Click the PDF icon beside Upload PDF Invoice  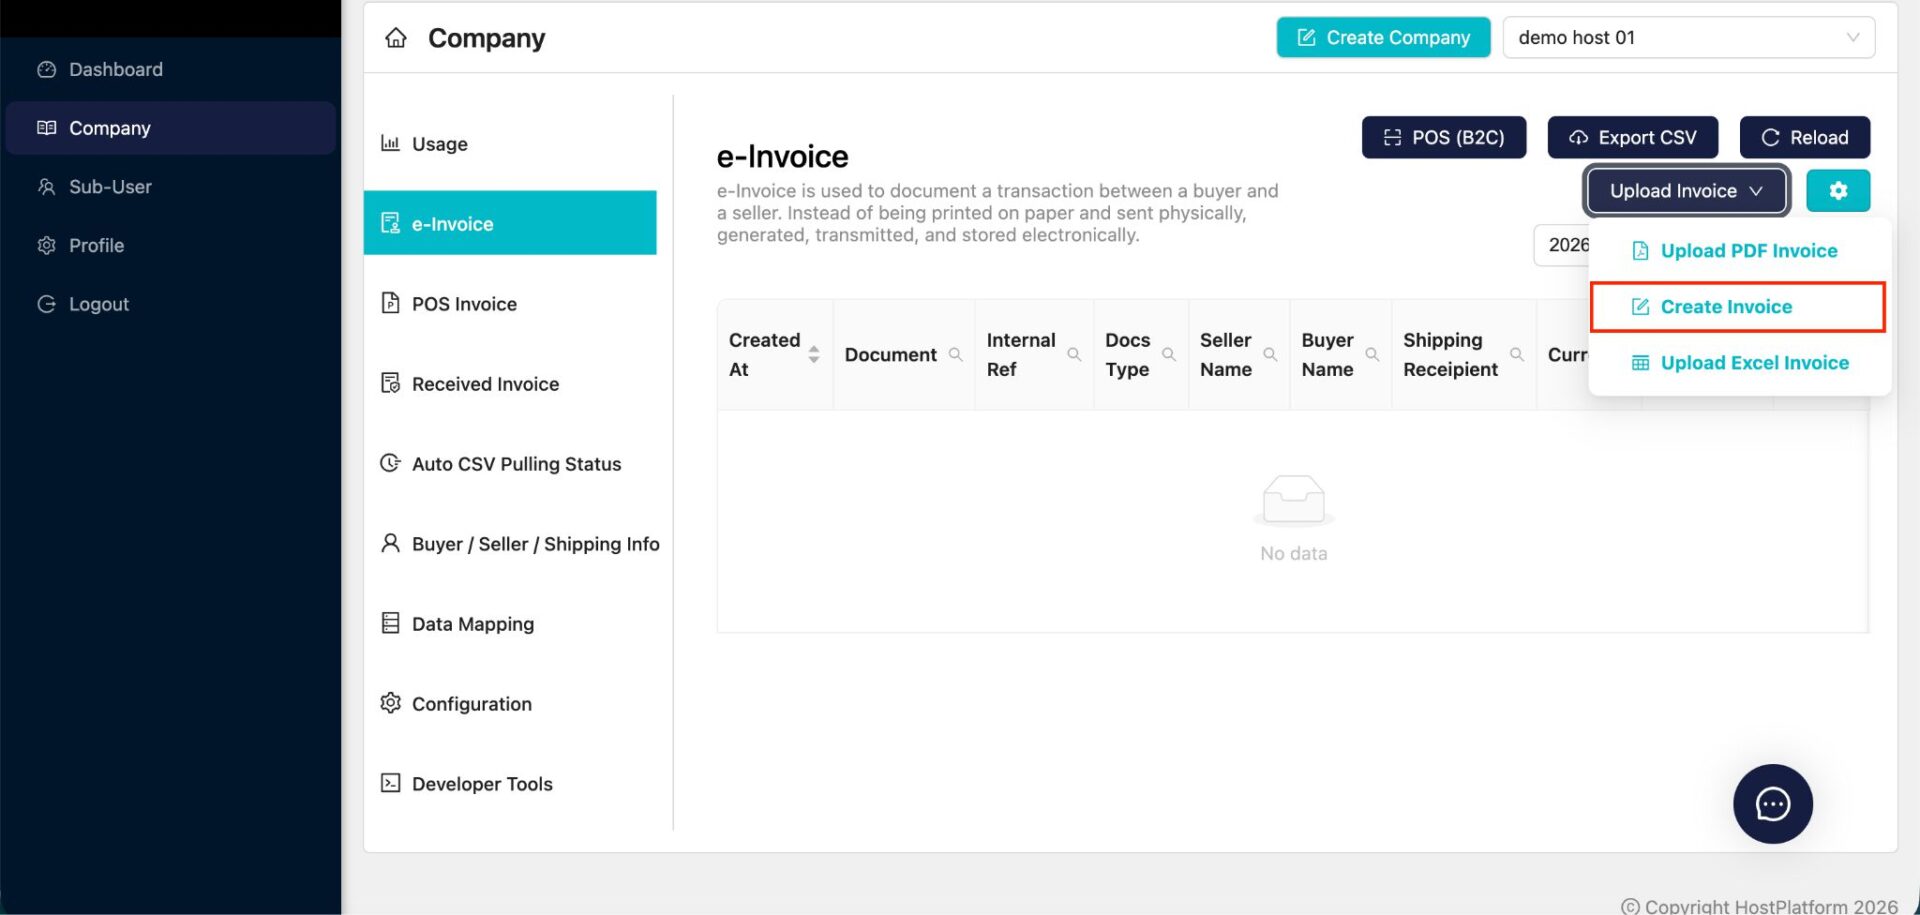pyautogui.click(x=1640, y=251)
